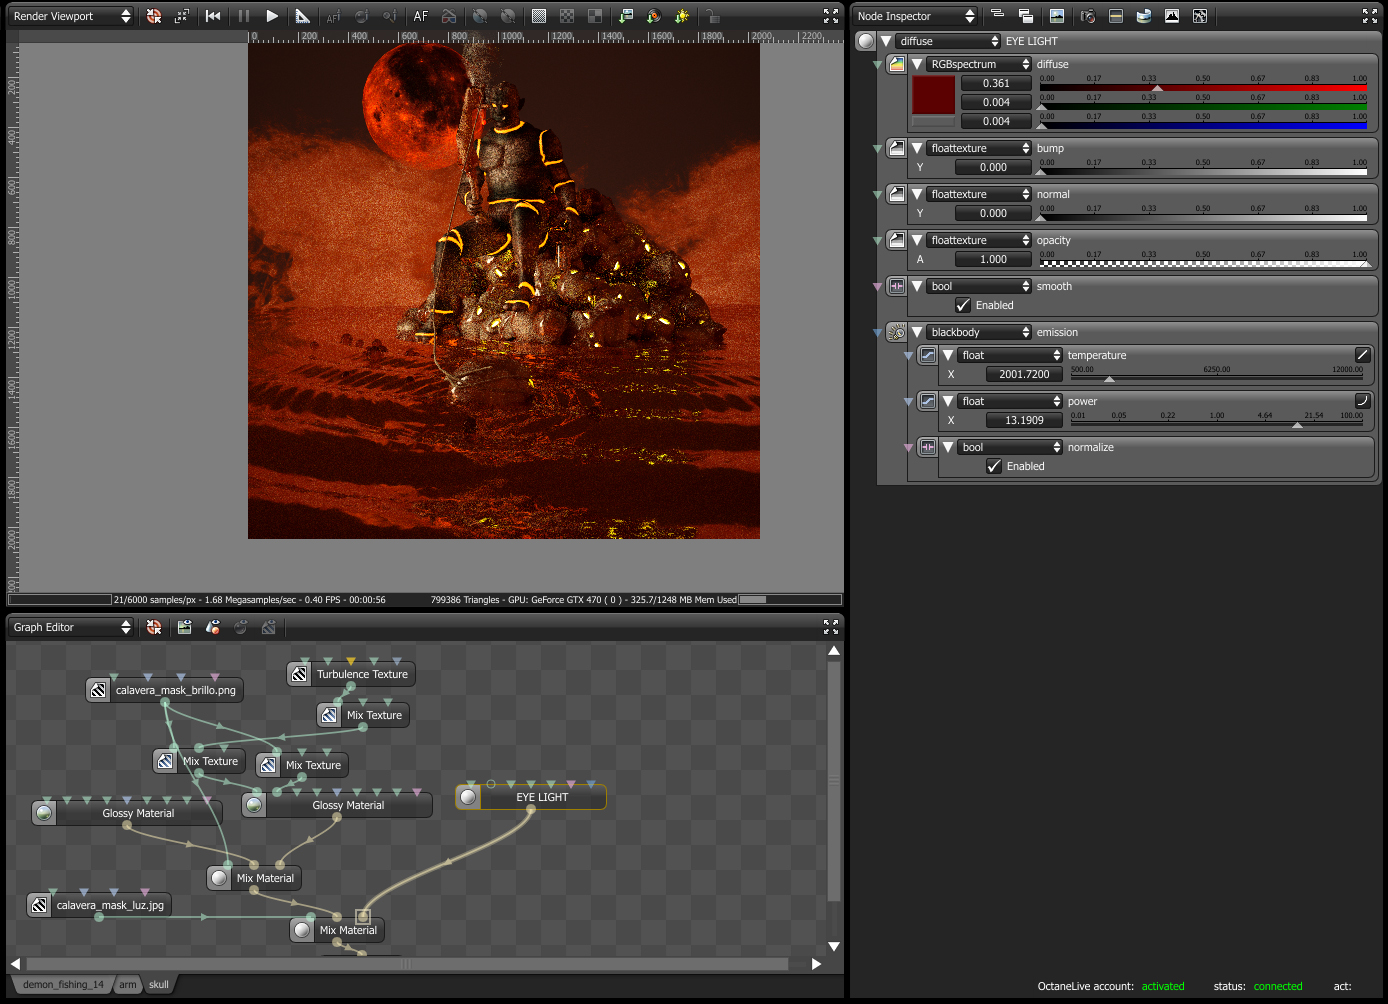Select the EYE LIGHT node
Screen dimensions: 1388x1004
(x=541, y=797)
